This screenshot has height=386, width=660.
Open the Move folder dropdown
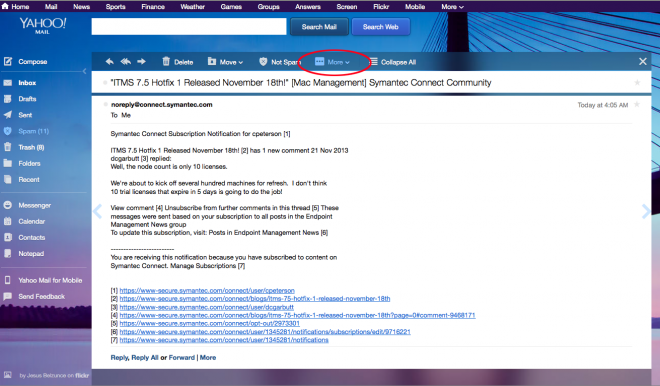click(225, 62)
